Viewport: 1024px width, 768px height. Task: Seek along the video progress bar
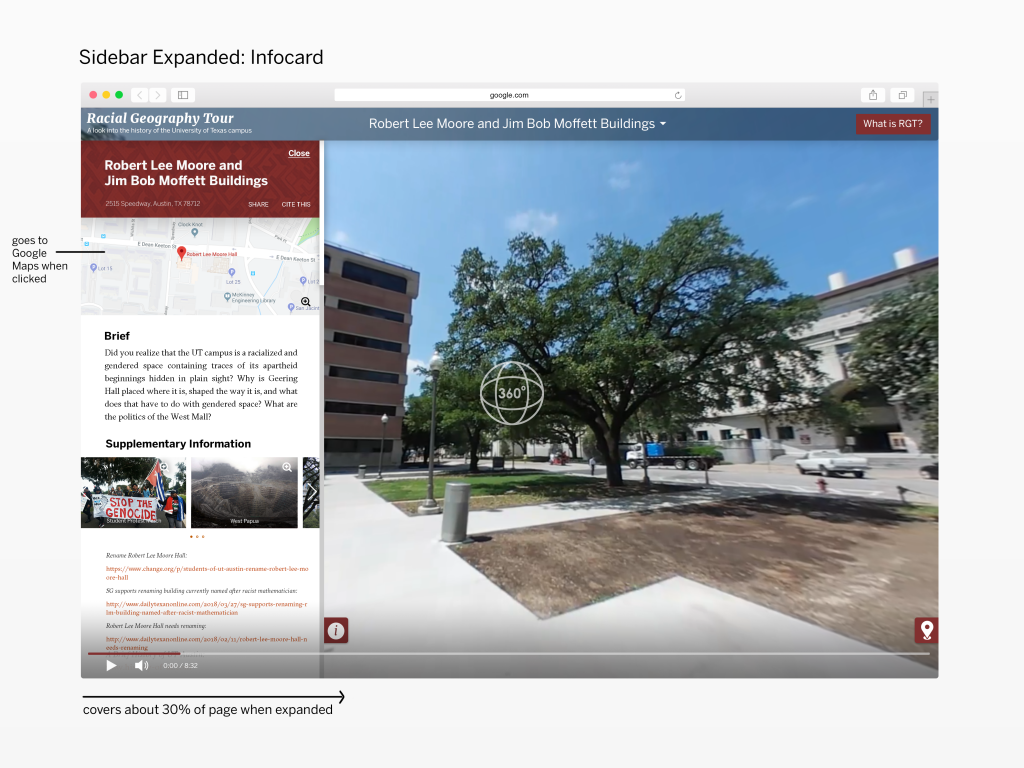(509, 653)
